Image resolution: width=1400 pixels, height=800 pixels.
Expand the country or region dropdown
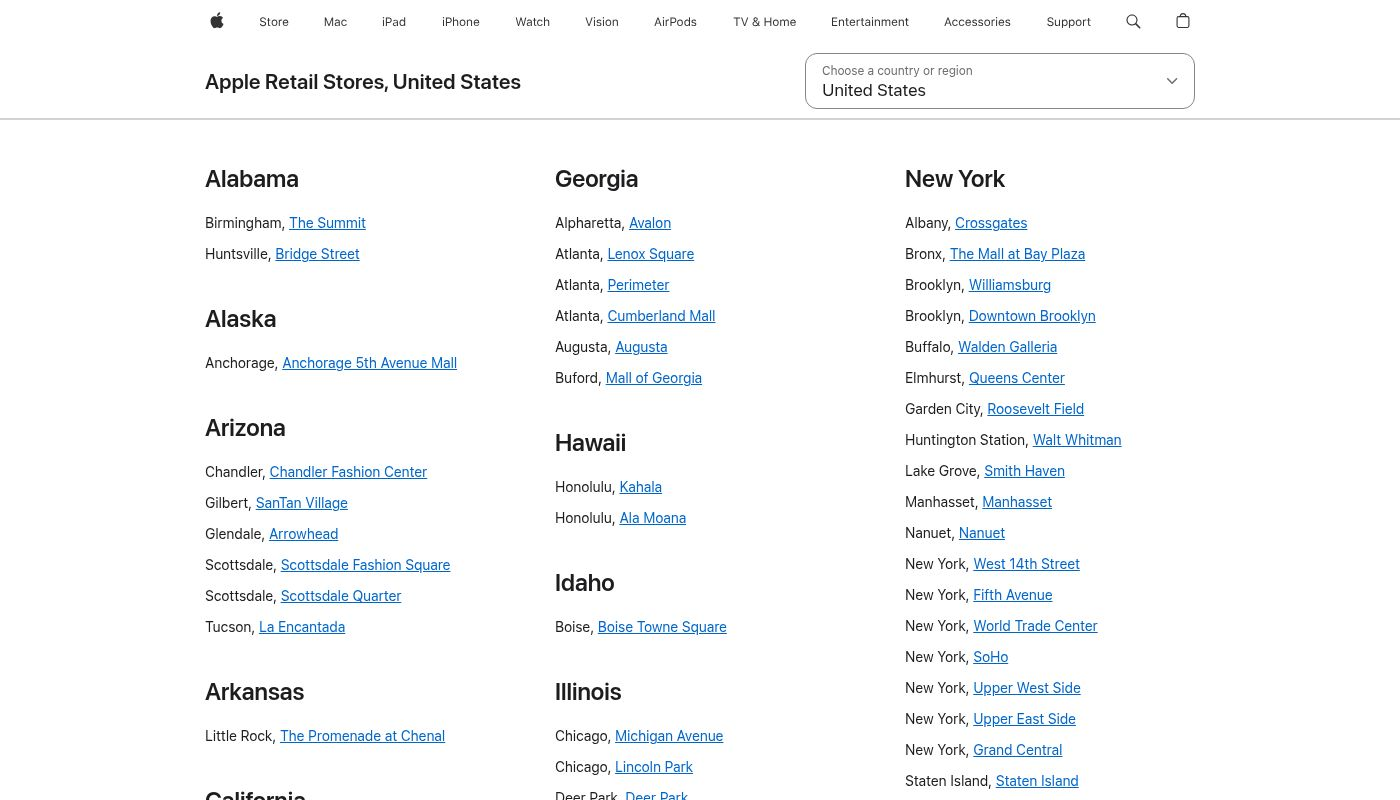[x=998, y=81]
